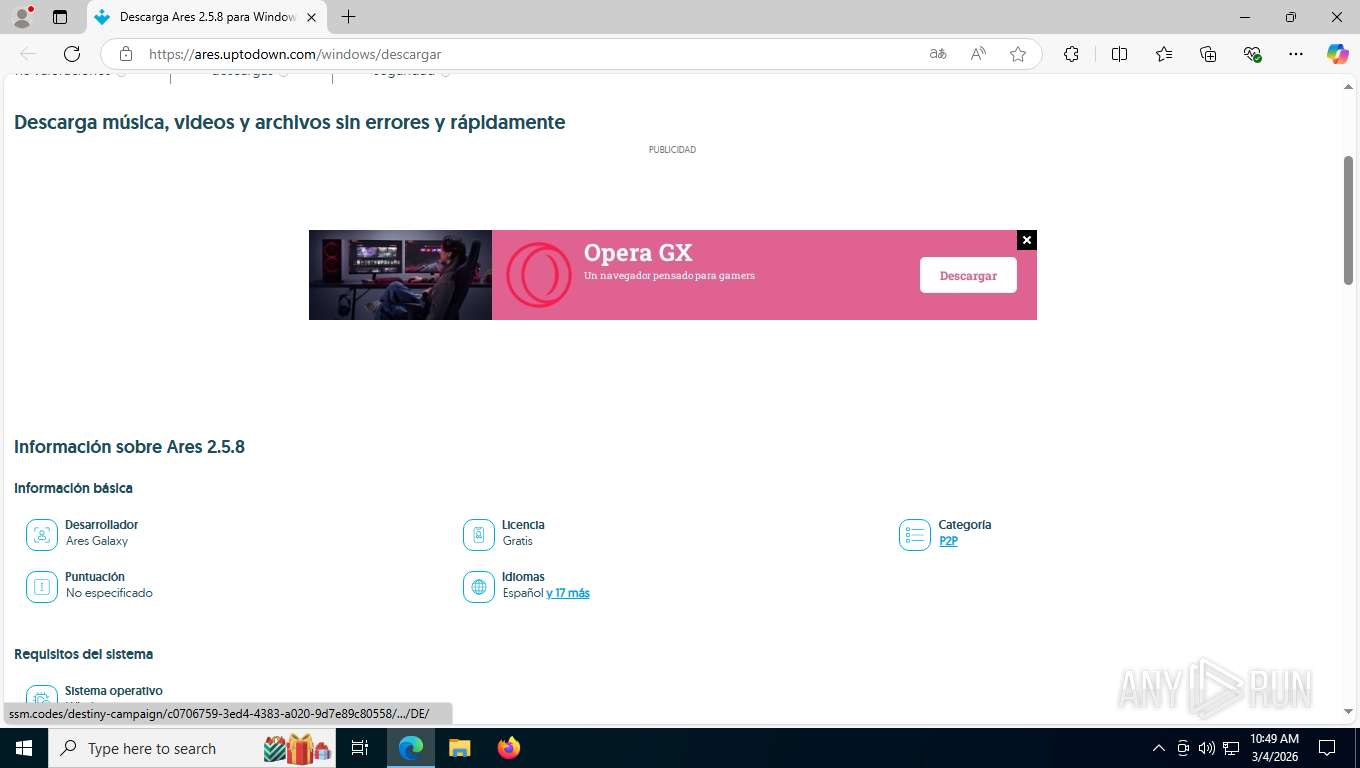1360x768 pixels.
Task: Click the 'Requisitos del sistema' heading
Action: [x=83, y=654]
